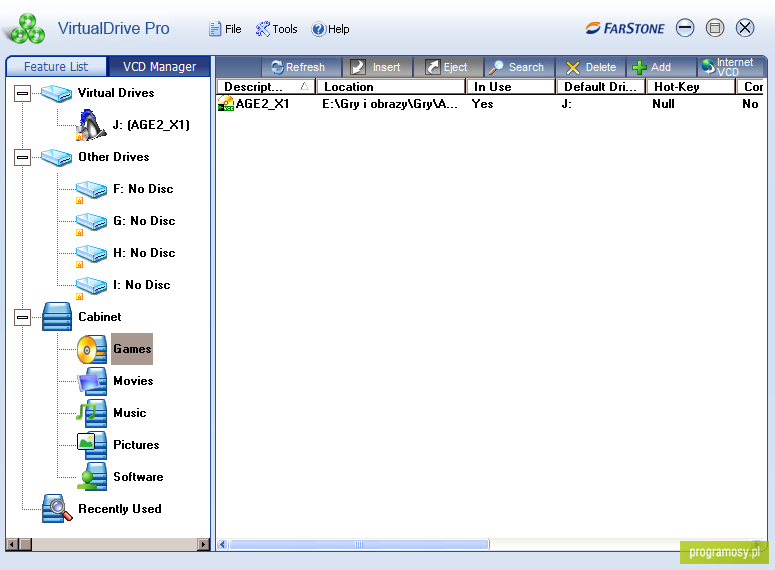Select the Pictures tree label
Viewport: 775px width, 570px height.
pyautogui.click(x=136, y=445)
